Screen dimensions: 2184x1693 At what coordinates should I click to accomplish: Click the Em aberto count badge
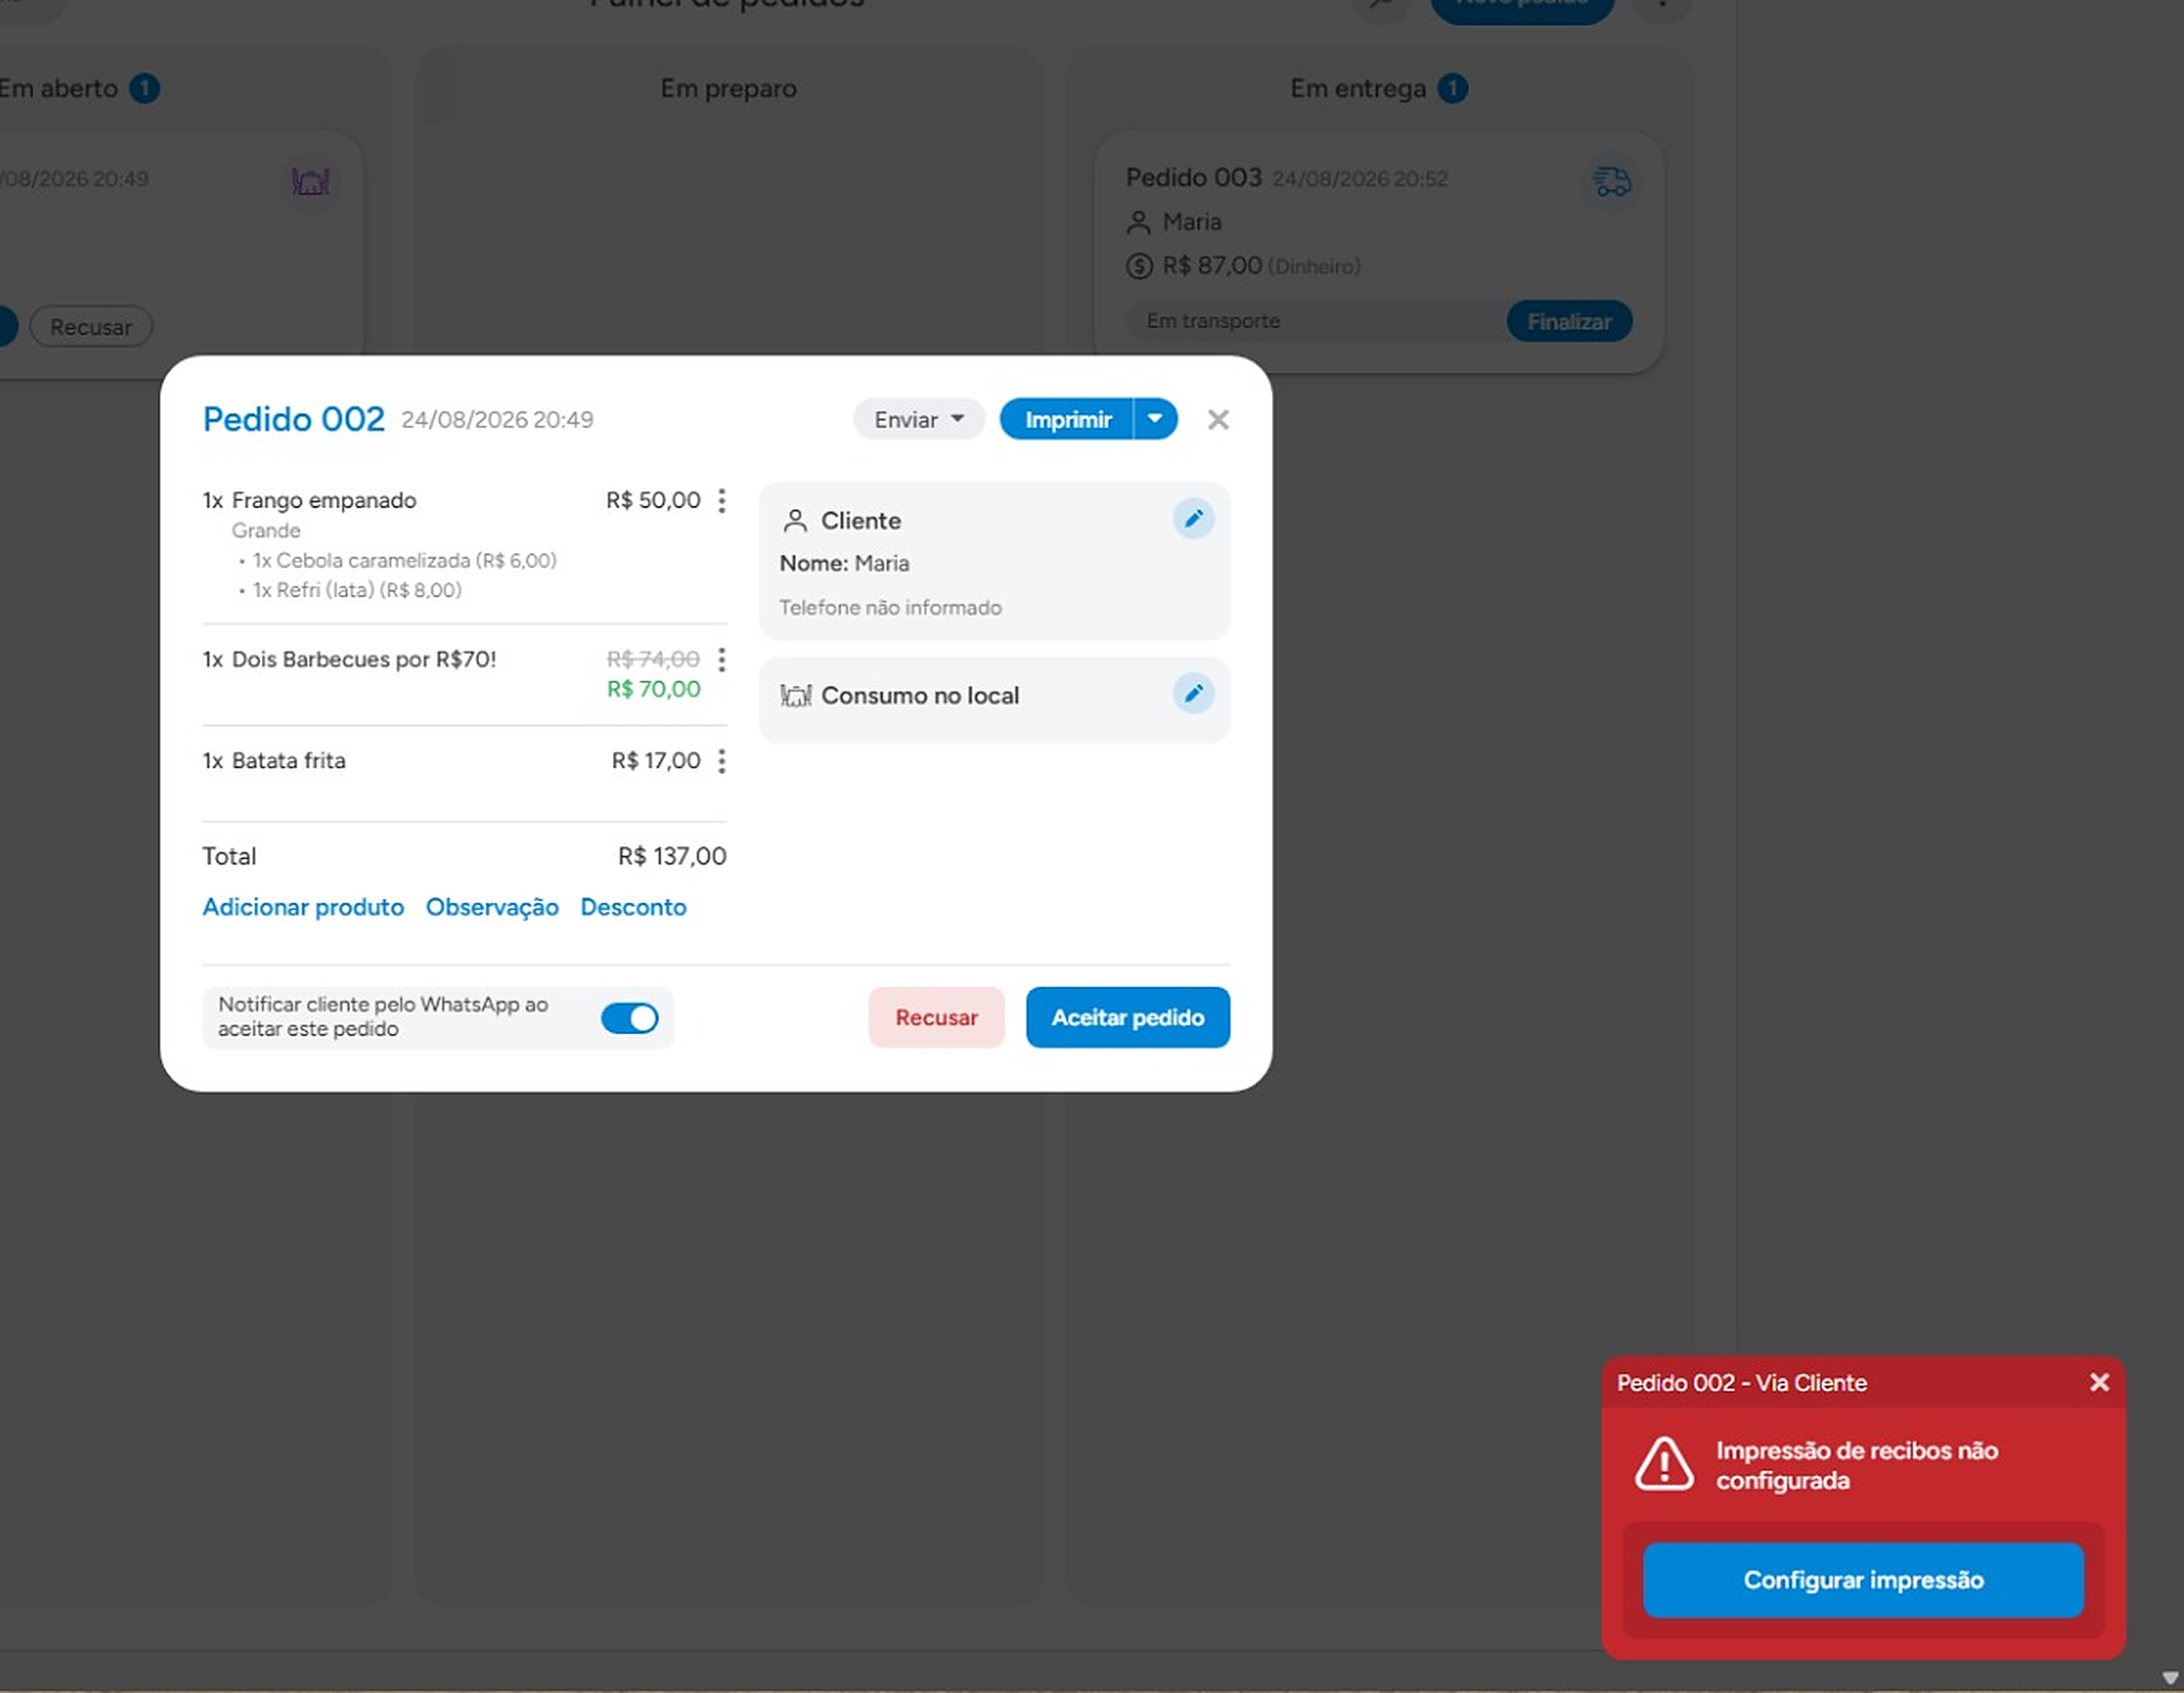coord(144,88)
